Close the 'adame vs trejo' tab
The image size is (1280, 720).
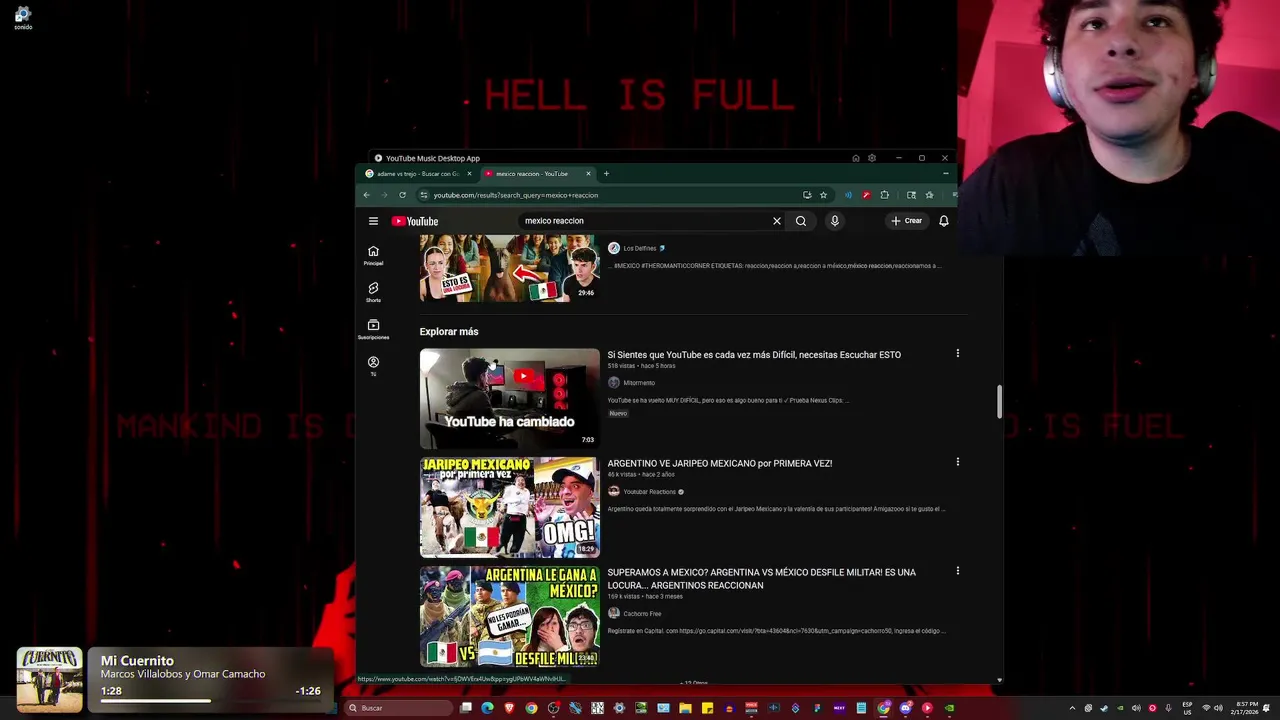(469, 174)
